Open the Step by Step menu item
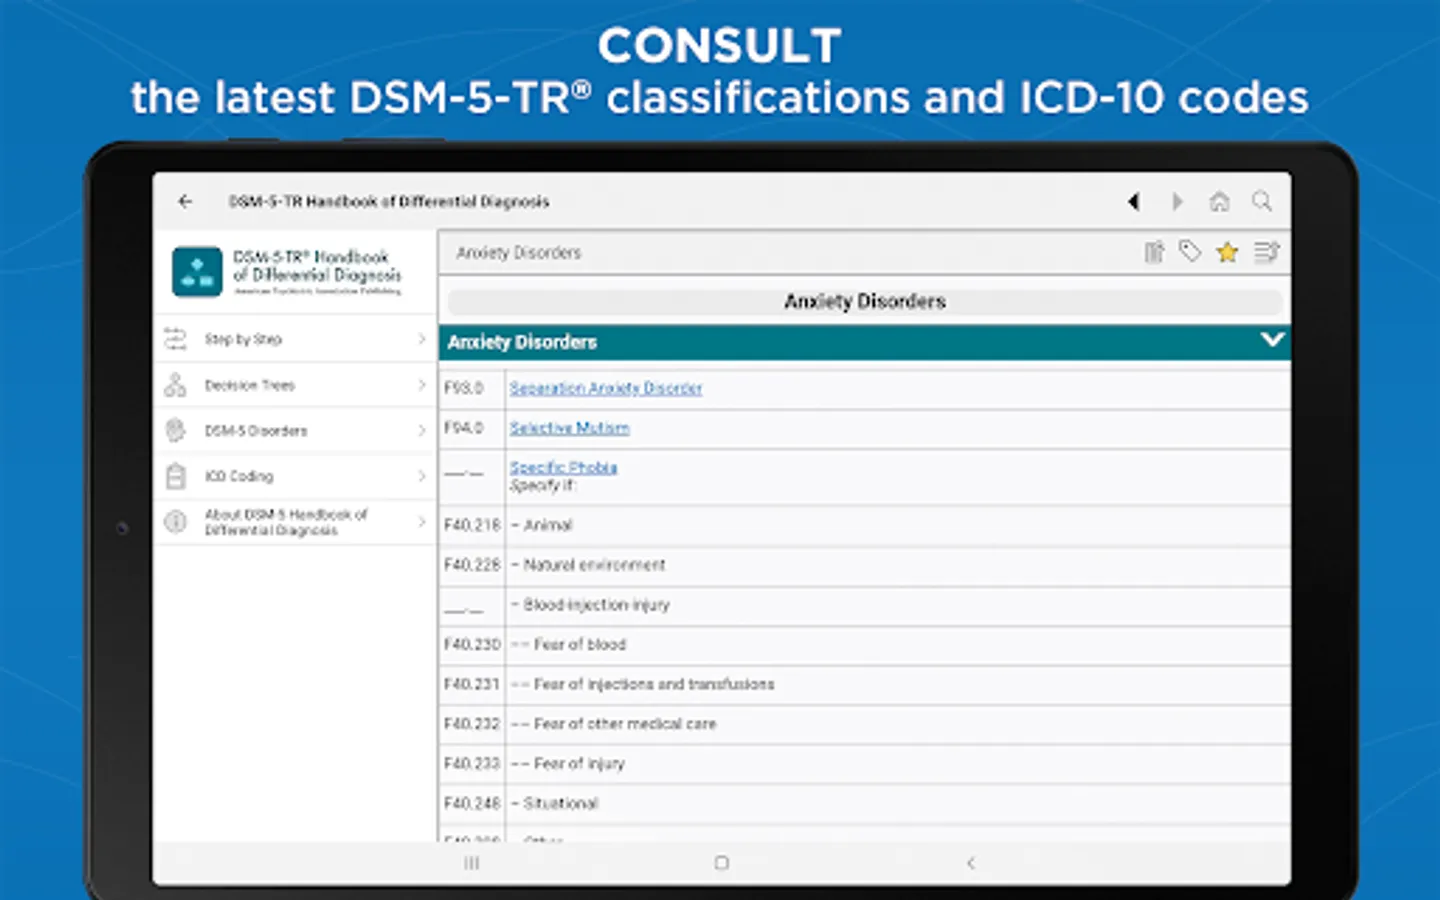 click(x=295, y=339)
